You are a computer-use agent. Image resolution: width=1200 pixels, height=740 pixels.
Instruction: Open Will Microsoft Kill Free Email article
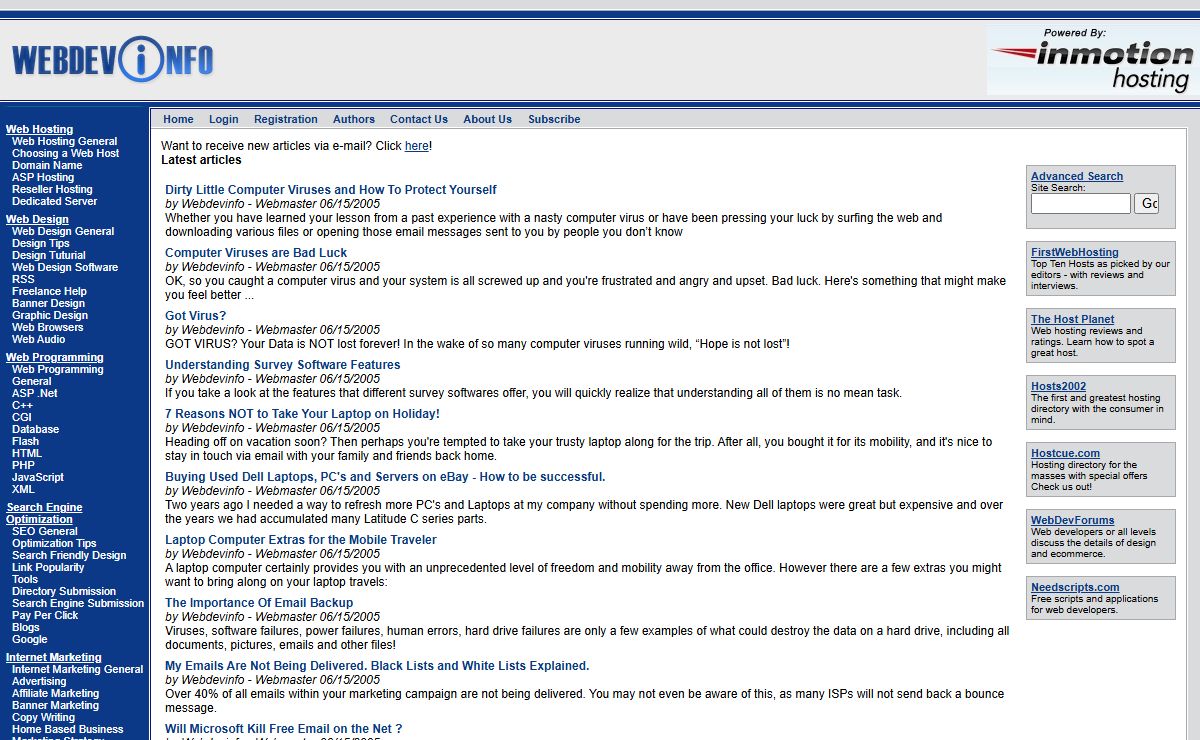point(284,729)
